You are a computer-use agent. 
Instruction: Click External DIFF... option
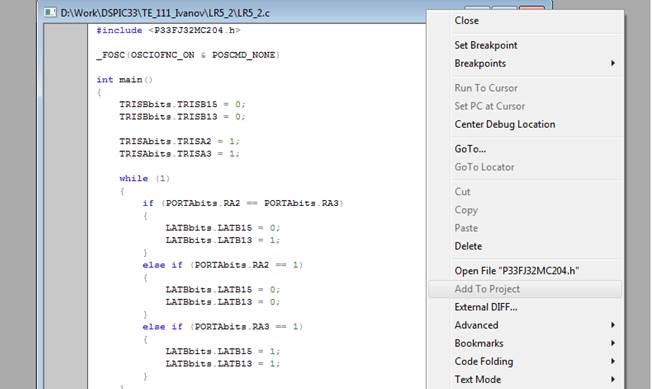(486, 307)
